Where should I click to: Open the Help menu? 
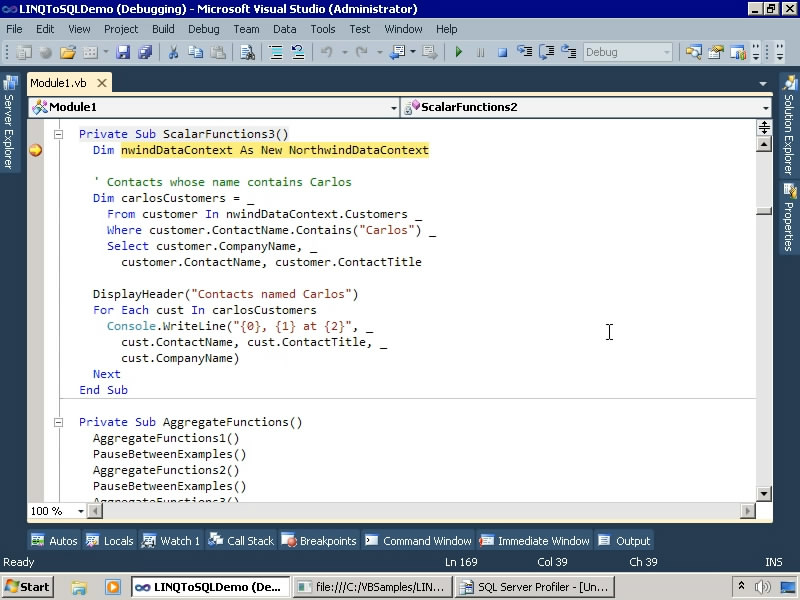point(446,29)
